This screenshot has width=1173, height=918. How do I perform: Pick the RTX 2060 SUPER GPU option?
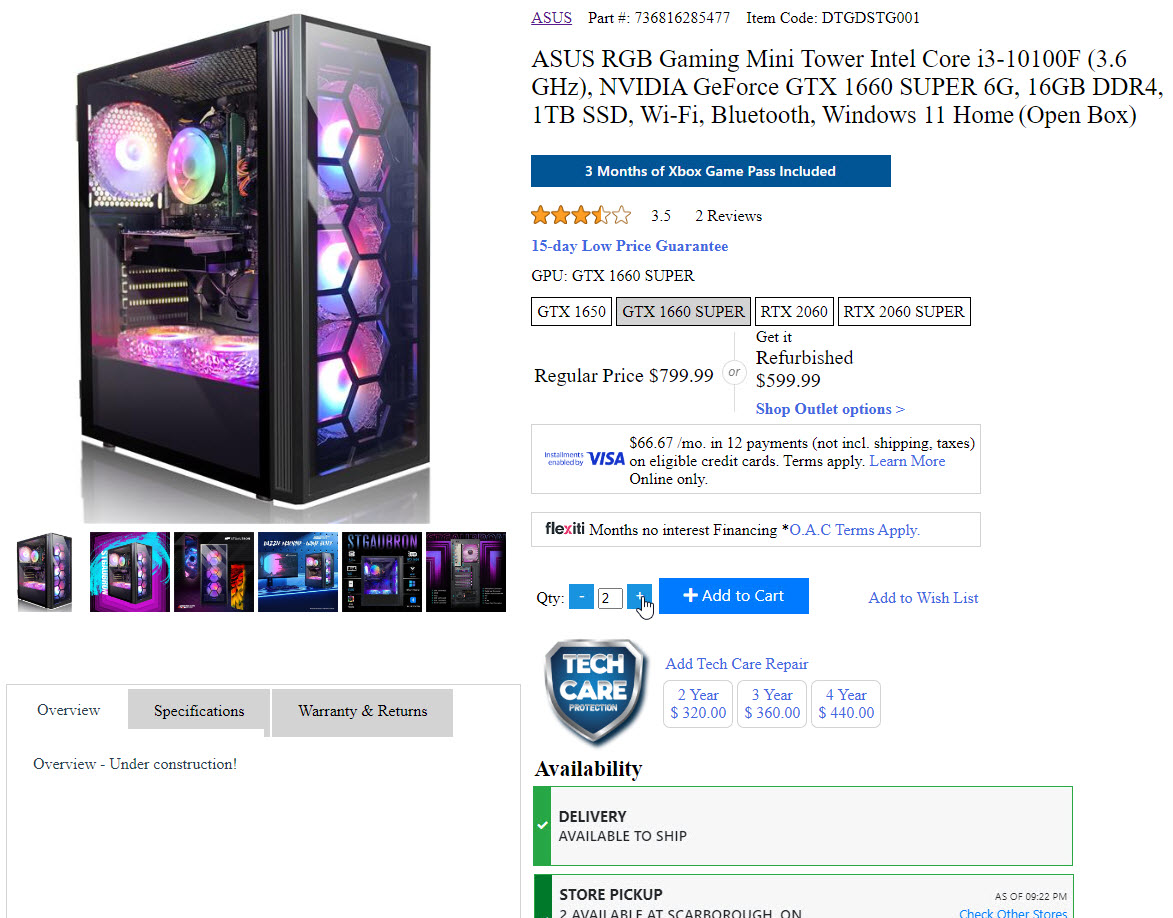click(x=904, y=311)
